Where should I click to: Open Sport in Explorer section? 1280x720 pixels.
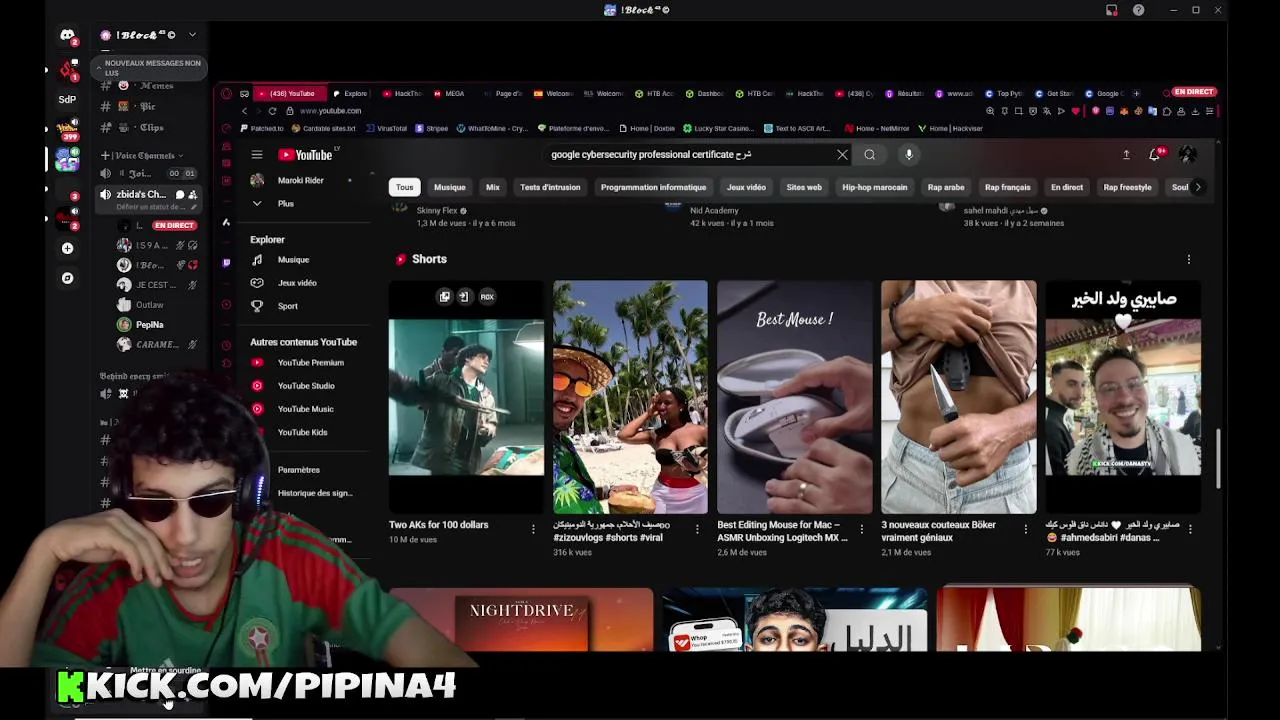(287, 306)
